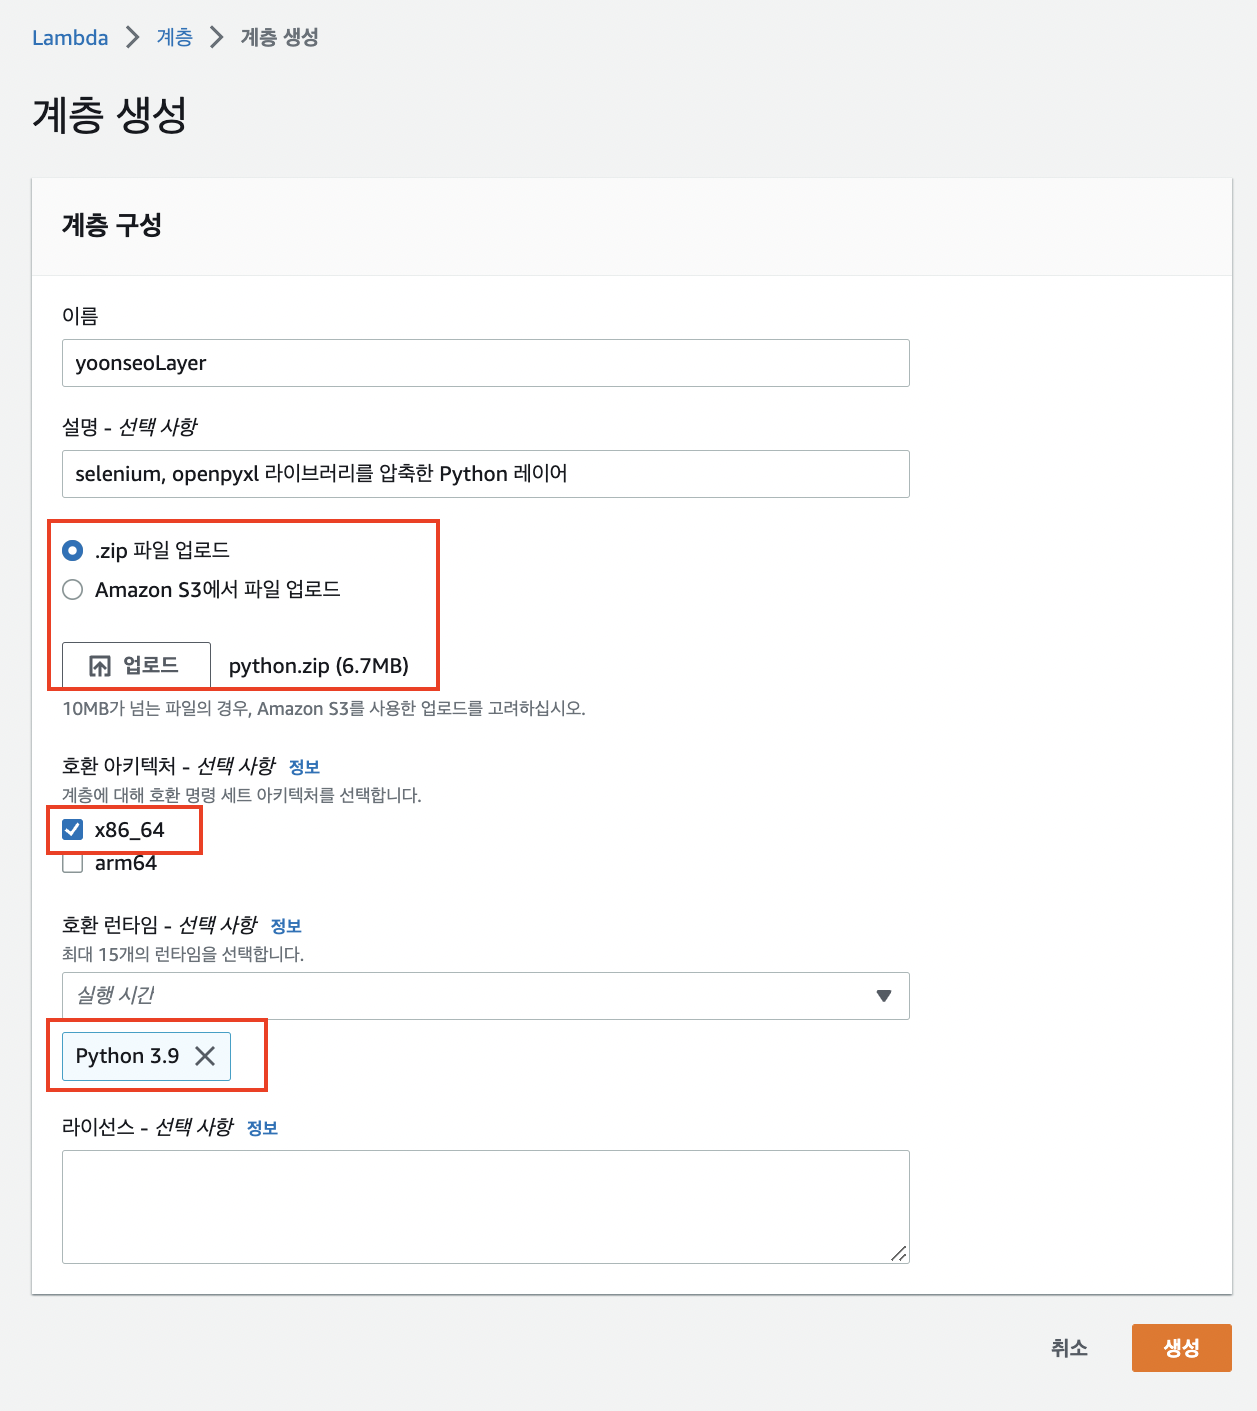Select Amazon S3에서 파일 업로드 radio option
The width and height of the screenshot is (1257, 1411).
point(73,590)
